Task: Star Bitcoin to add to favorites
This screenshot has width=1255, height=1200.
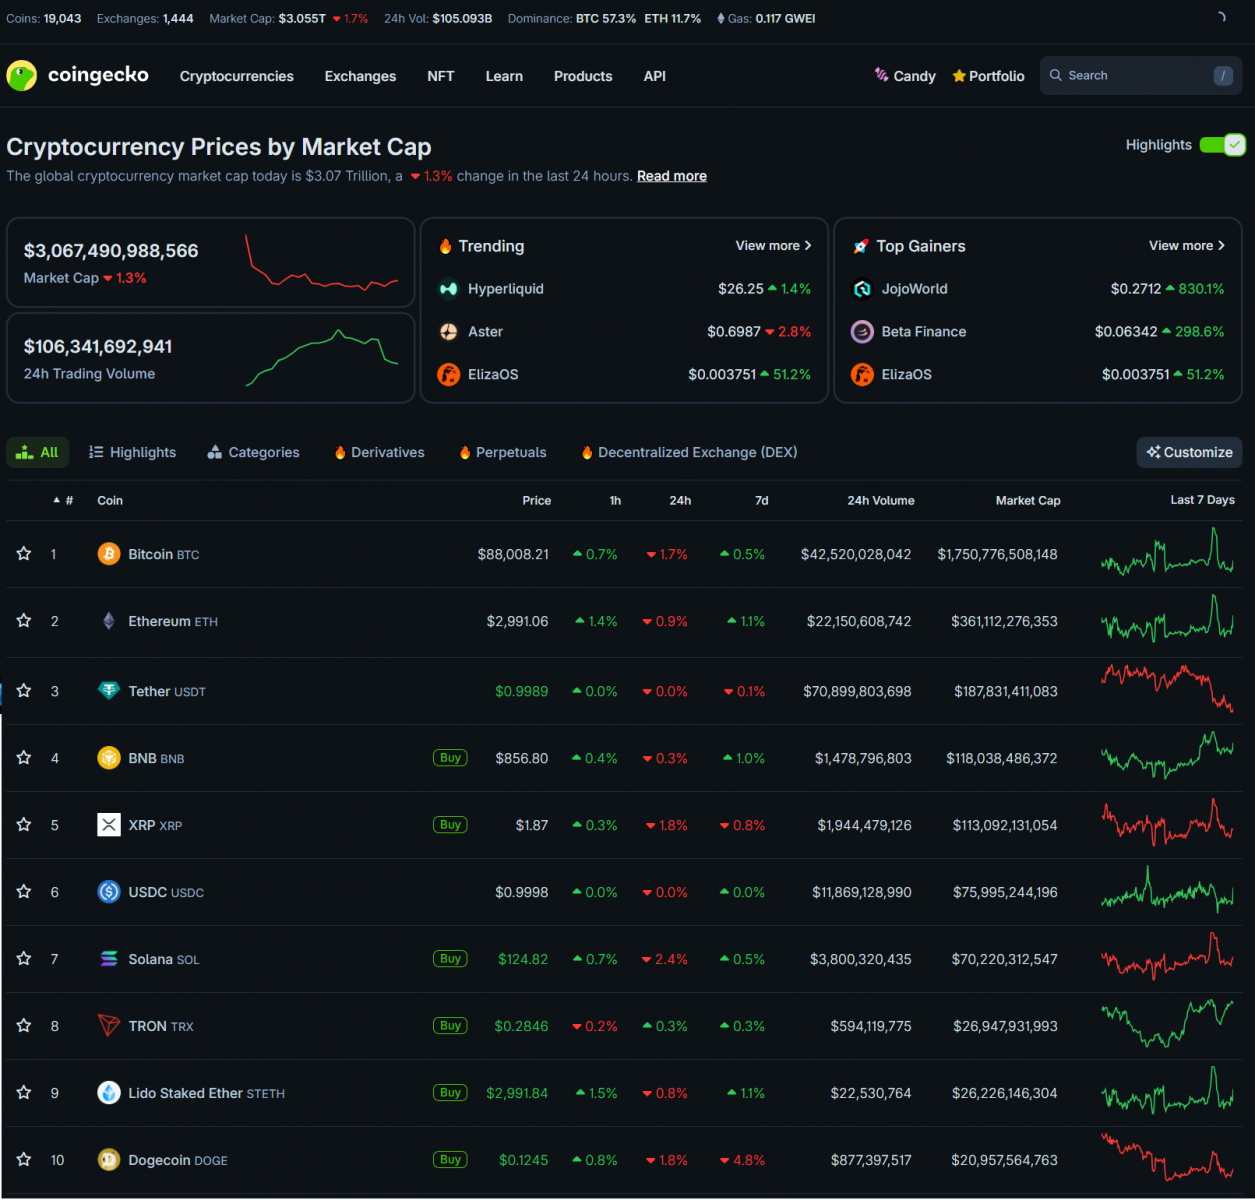Action: [24, 554]
